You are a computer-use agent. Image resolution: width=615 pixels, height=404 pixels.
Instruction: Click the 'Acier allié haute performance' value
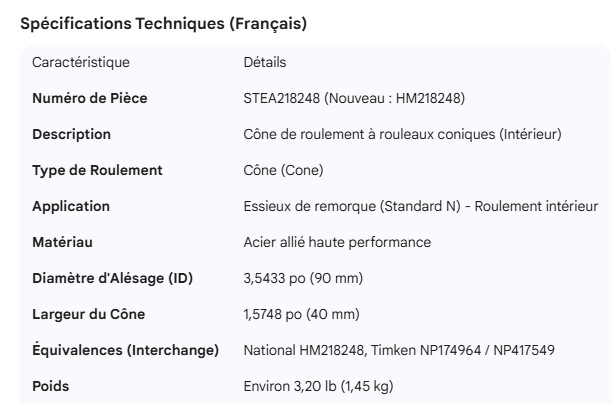[337, 242]
